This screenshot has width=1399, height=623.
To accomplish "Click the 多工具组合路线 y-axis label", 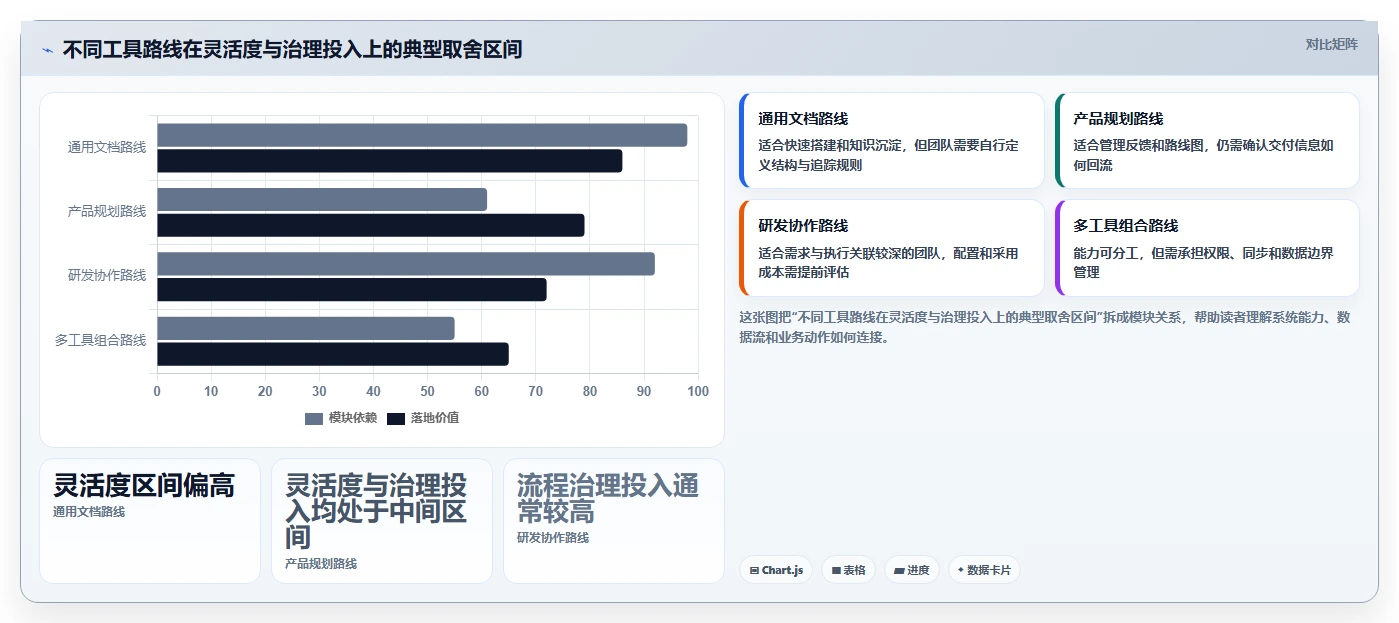I will pos(101,340).
